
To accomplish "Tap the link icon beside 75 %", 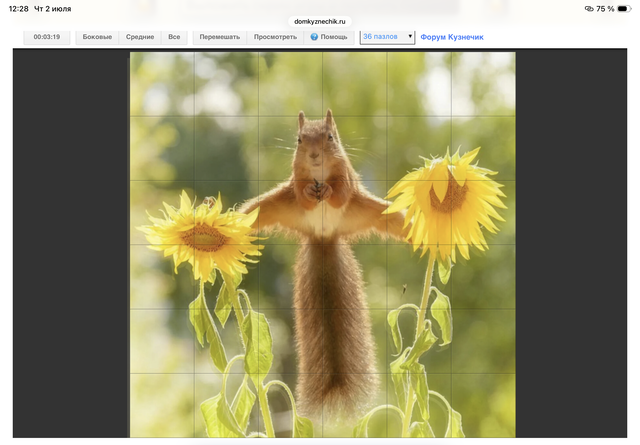I will 589,9.
